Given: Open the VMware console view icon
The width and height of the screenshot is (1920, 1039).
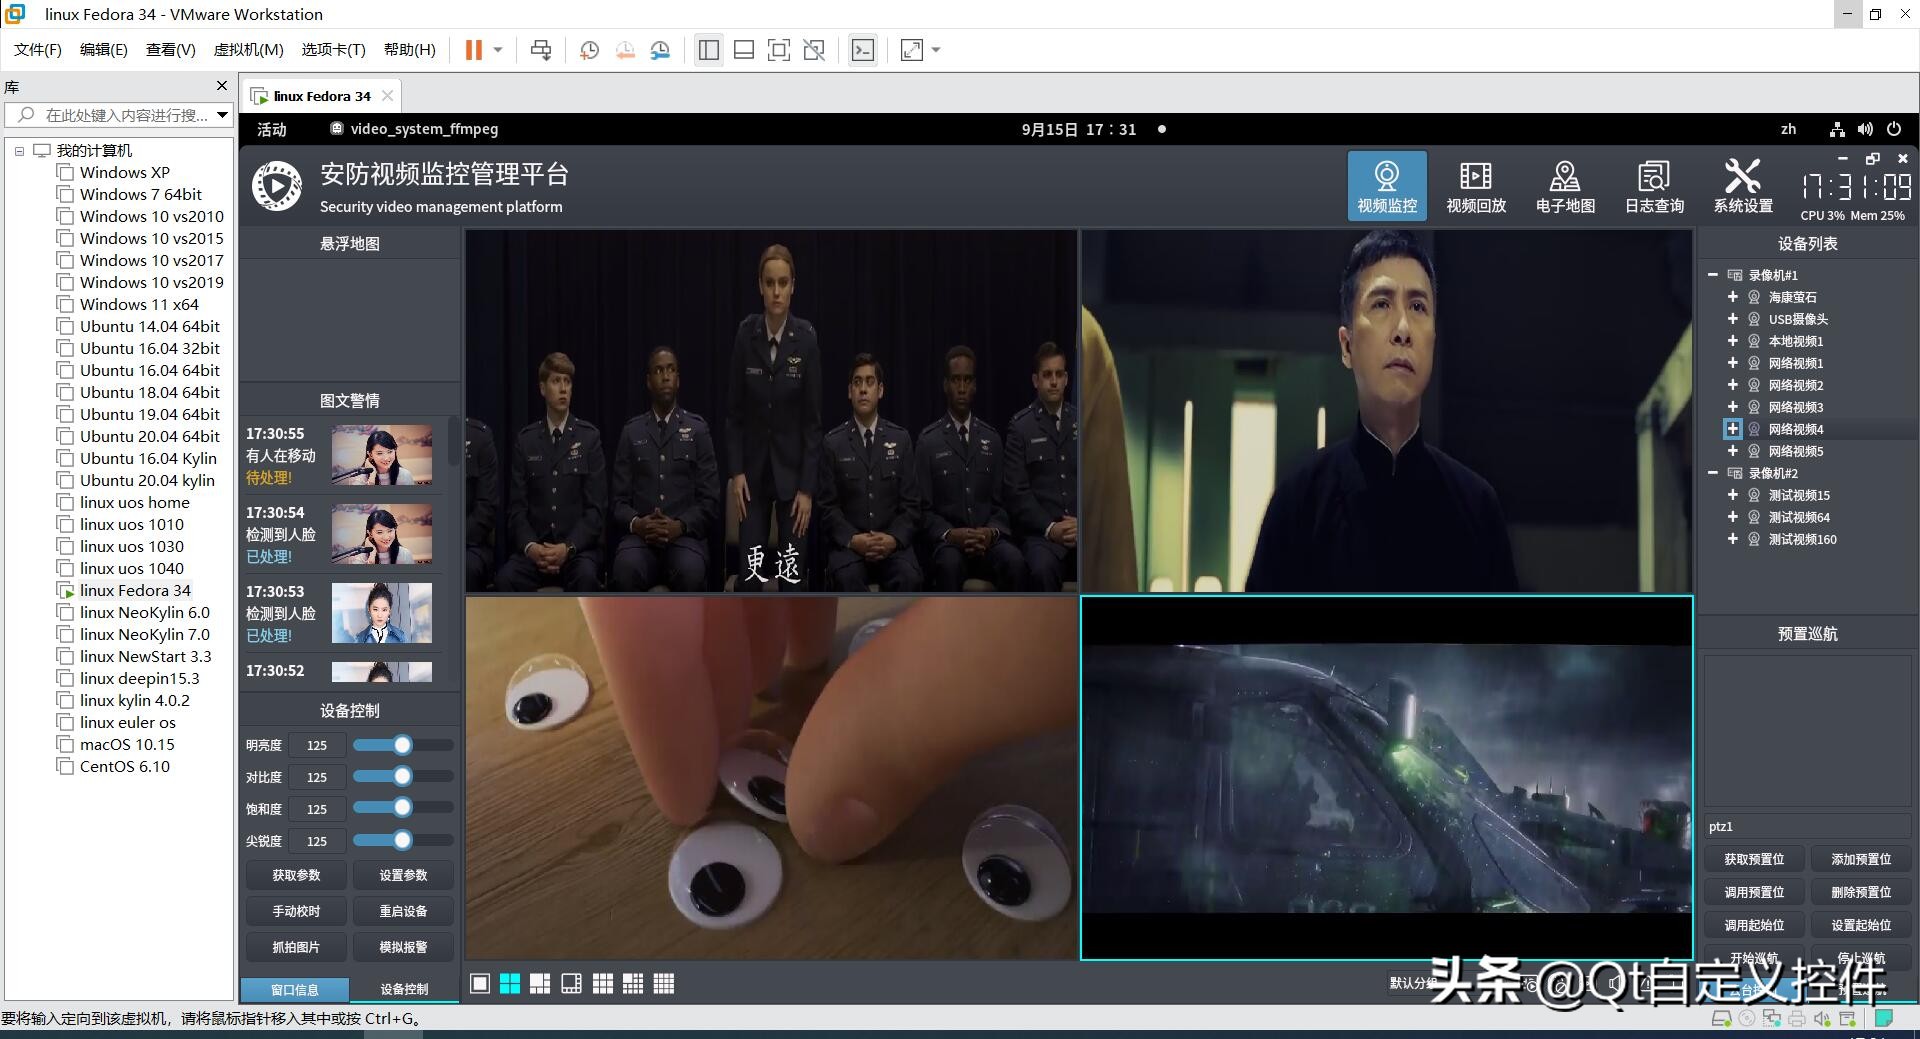Looking at the screenshot, I should pyautogui.click(x=863, y=50).
